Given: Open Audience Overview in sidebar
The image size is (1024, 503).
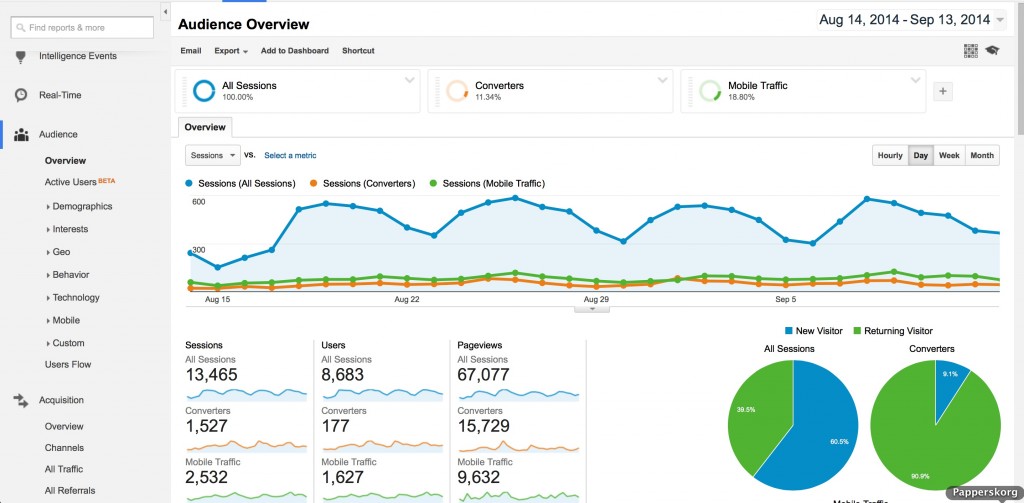Looking at the screenshot, I should coord(65,161).
